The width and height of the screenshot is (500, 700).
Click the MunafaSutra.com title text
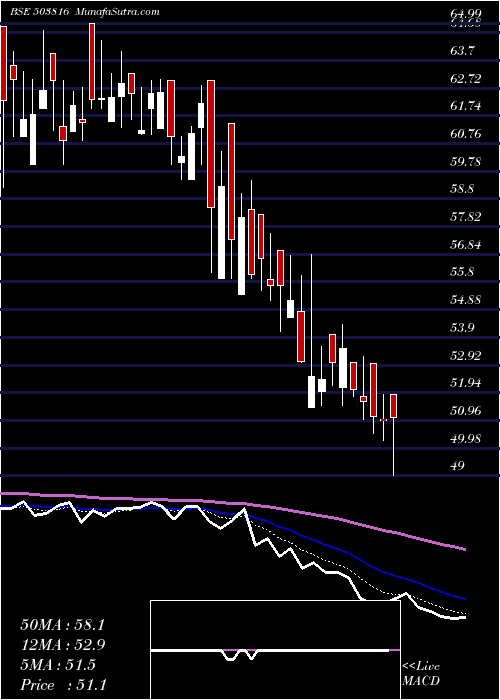[118, 12]
